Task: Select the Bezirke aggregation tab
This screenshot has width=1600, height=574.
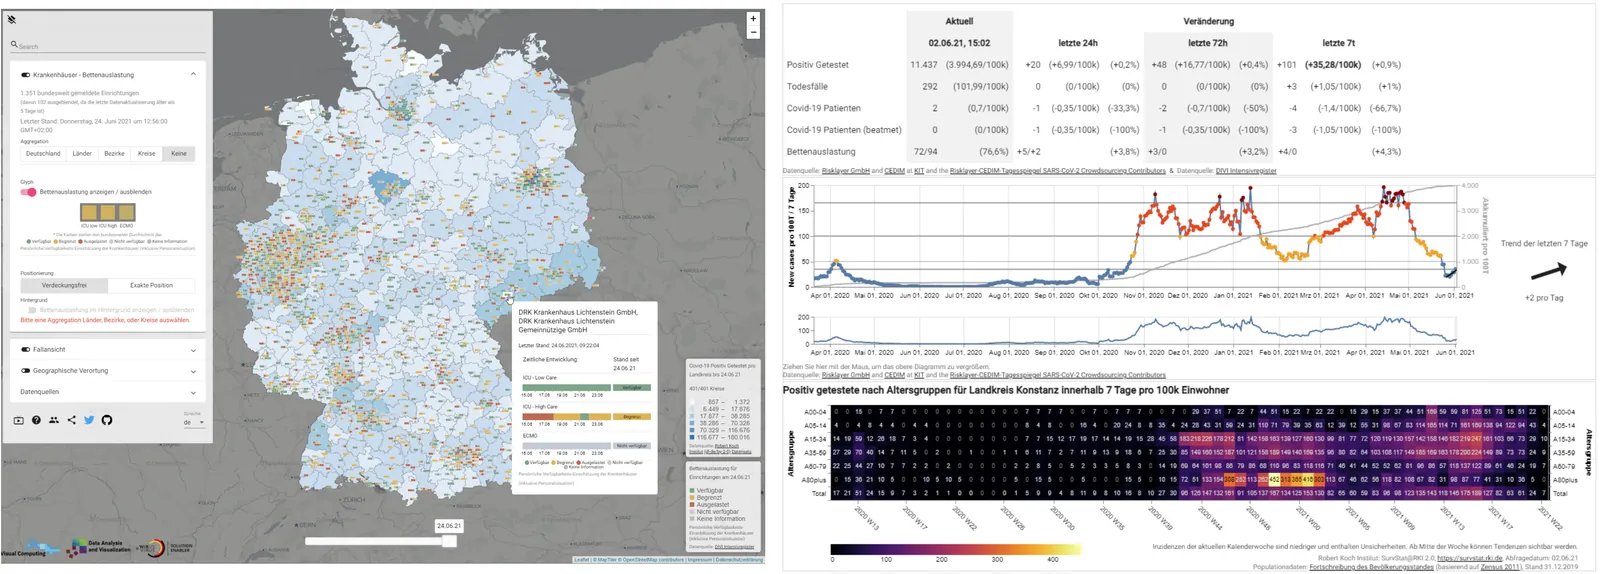Action: (115, 154)
